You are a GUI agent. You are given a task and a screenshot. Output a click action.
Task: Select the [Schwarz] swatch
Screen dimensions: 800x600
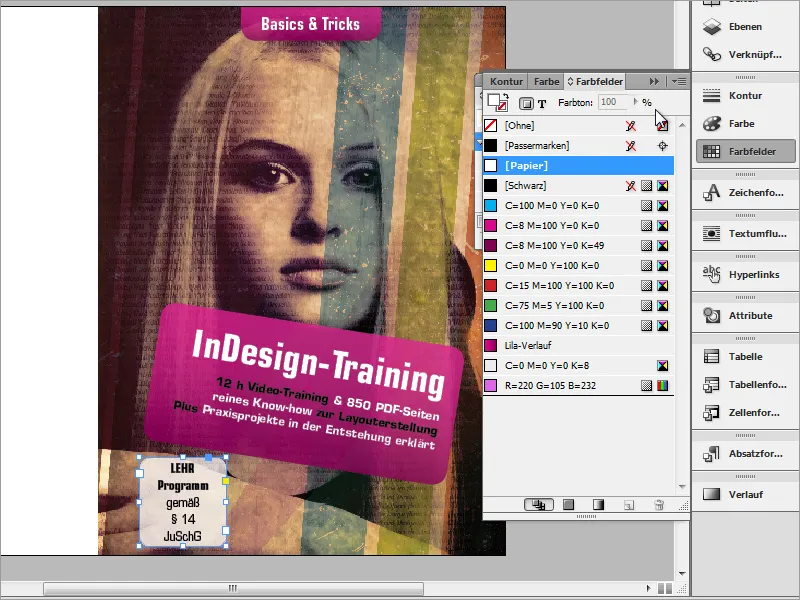pyautogui.click(x=578, y=186)
